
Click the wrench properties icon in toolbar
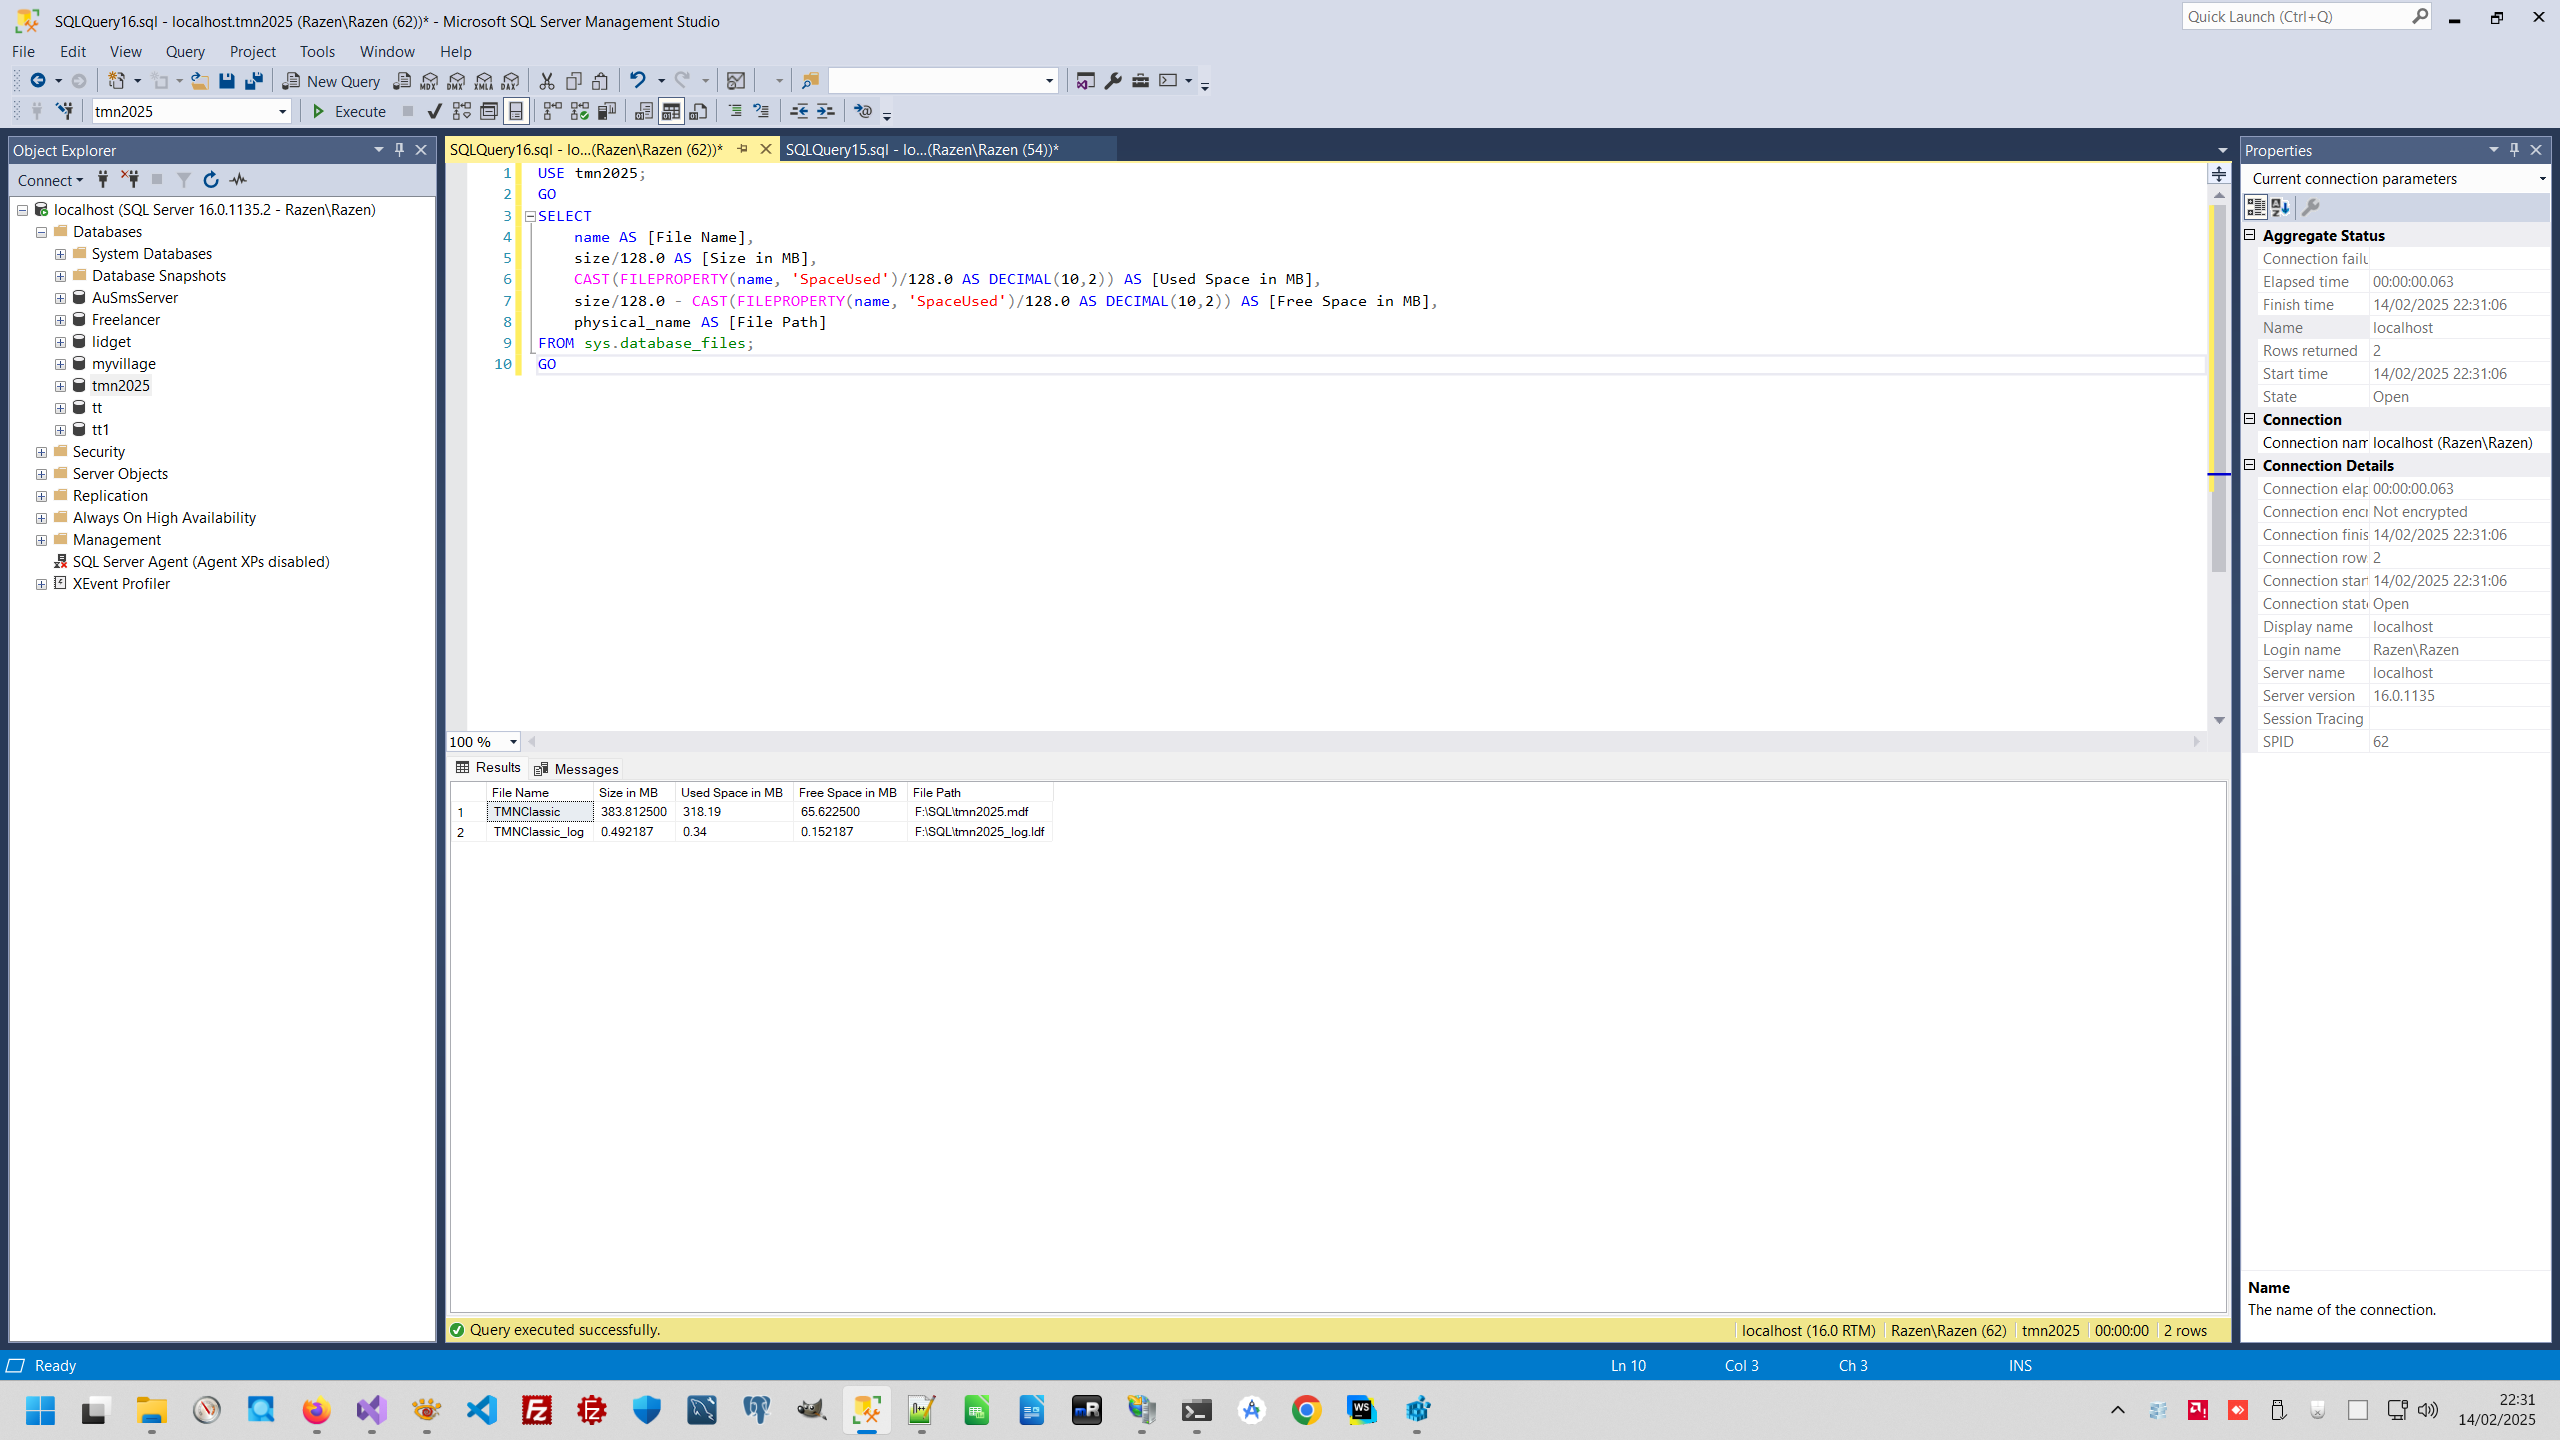1113,81
